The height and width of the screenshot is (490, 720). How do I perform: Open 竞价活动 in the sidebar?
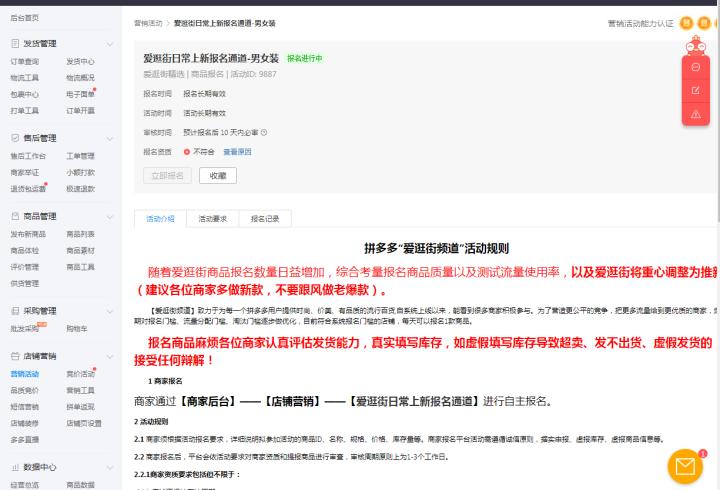80,374
